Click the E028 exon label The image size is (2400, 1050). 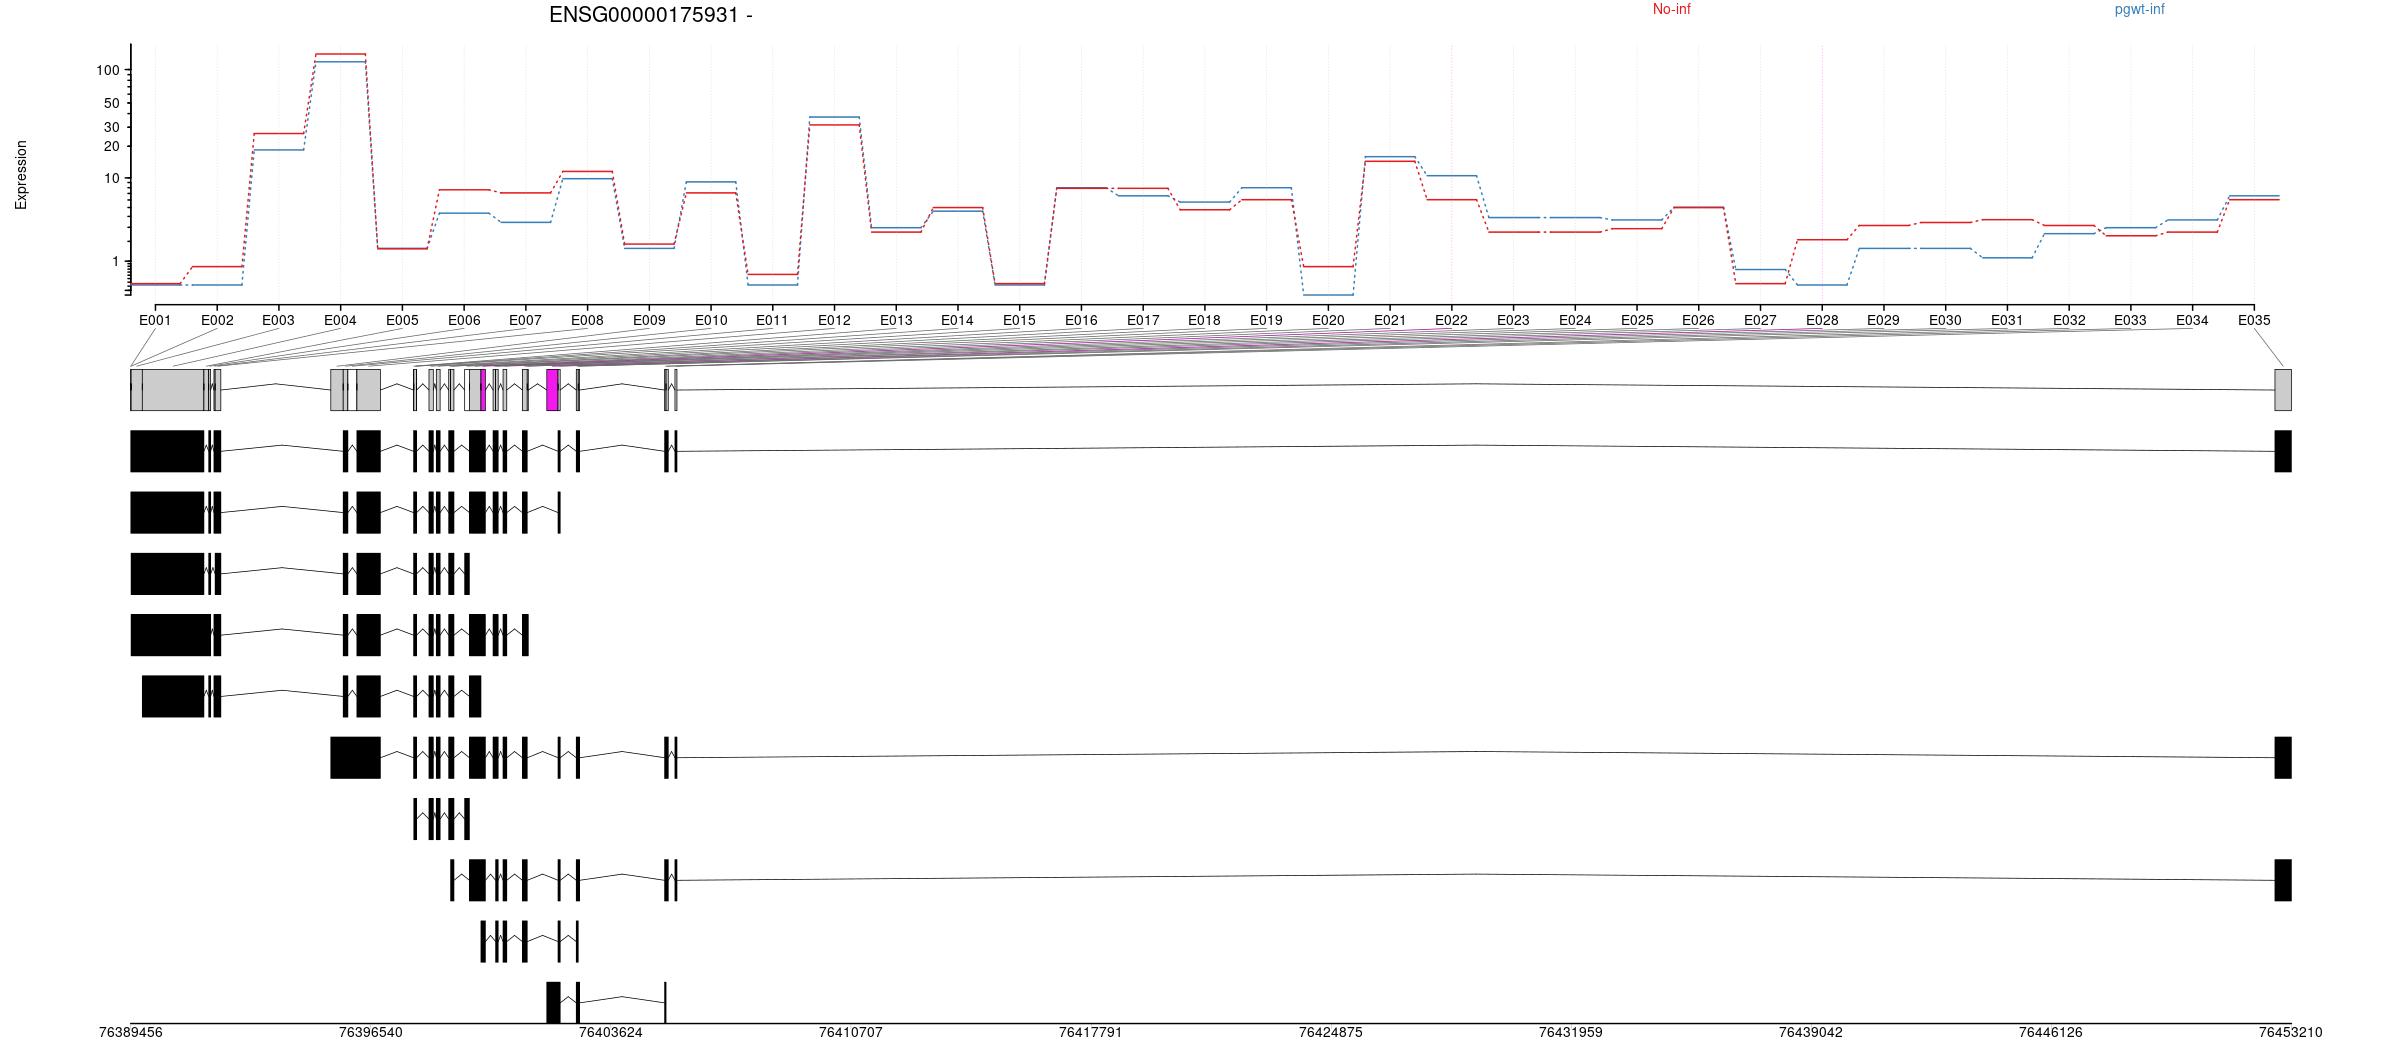click(x=1822, y=320)
